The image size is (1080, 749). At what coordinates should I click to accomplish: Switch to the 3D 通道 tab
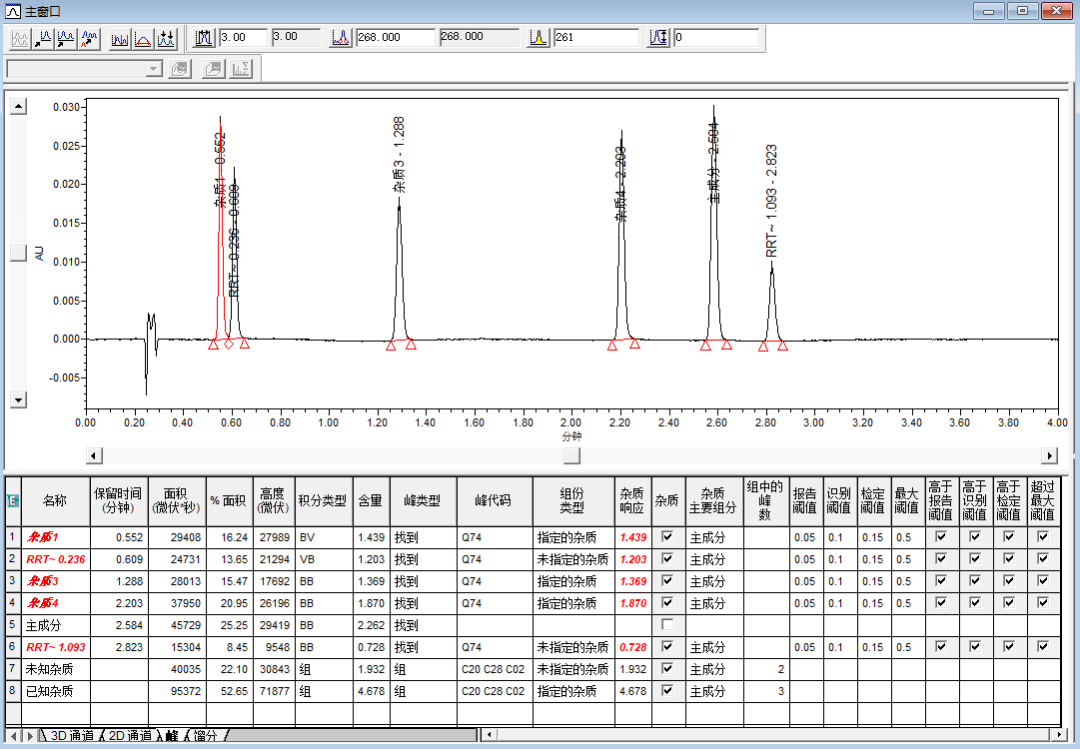click(72, 736)
